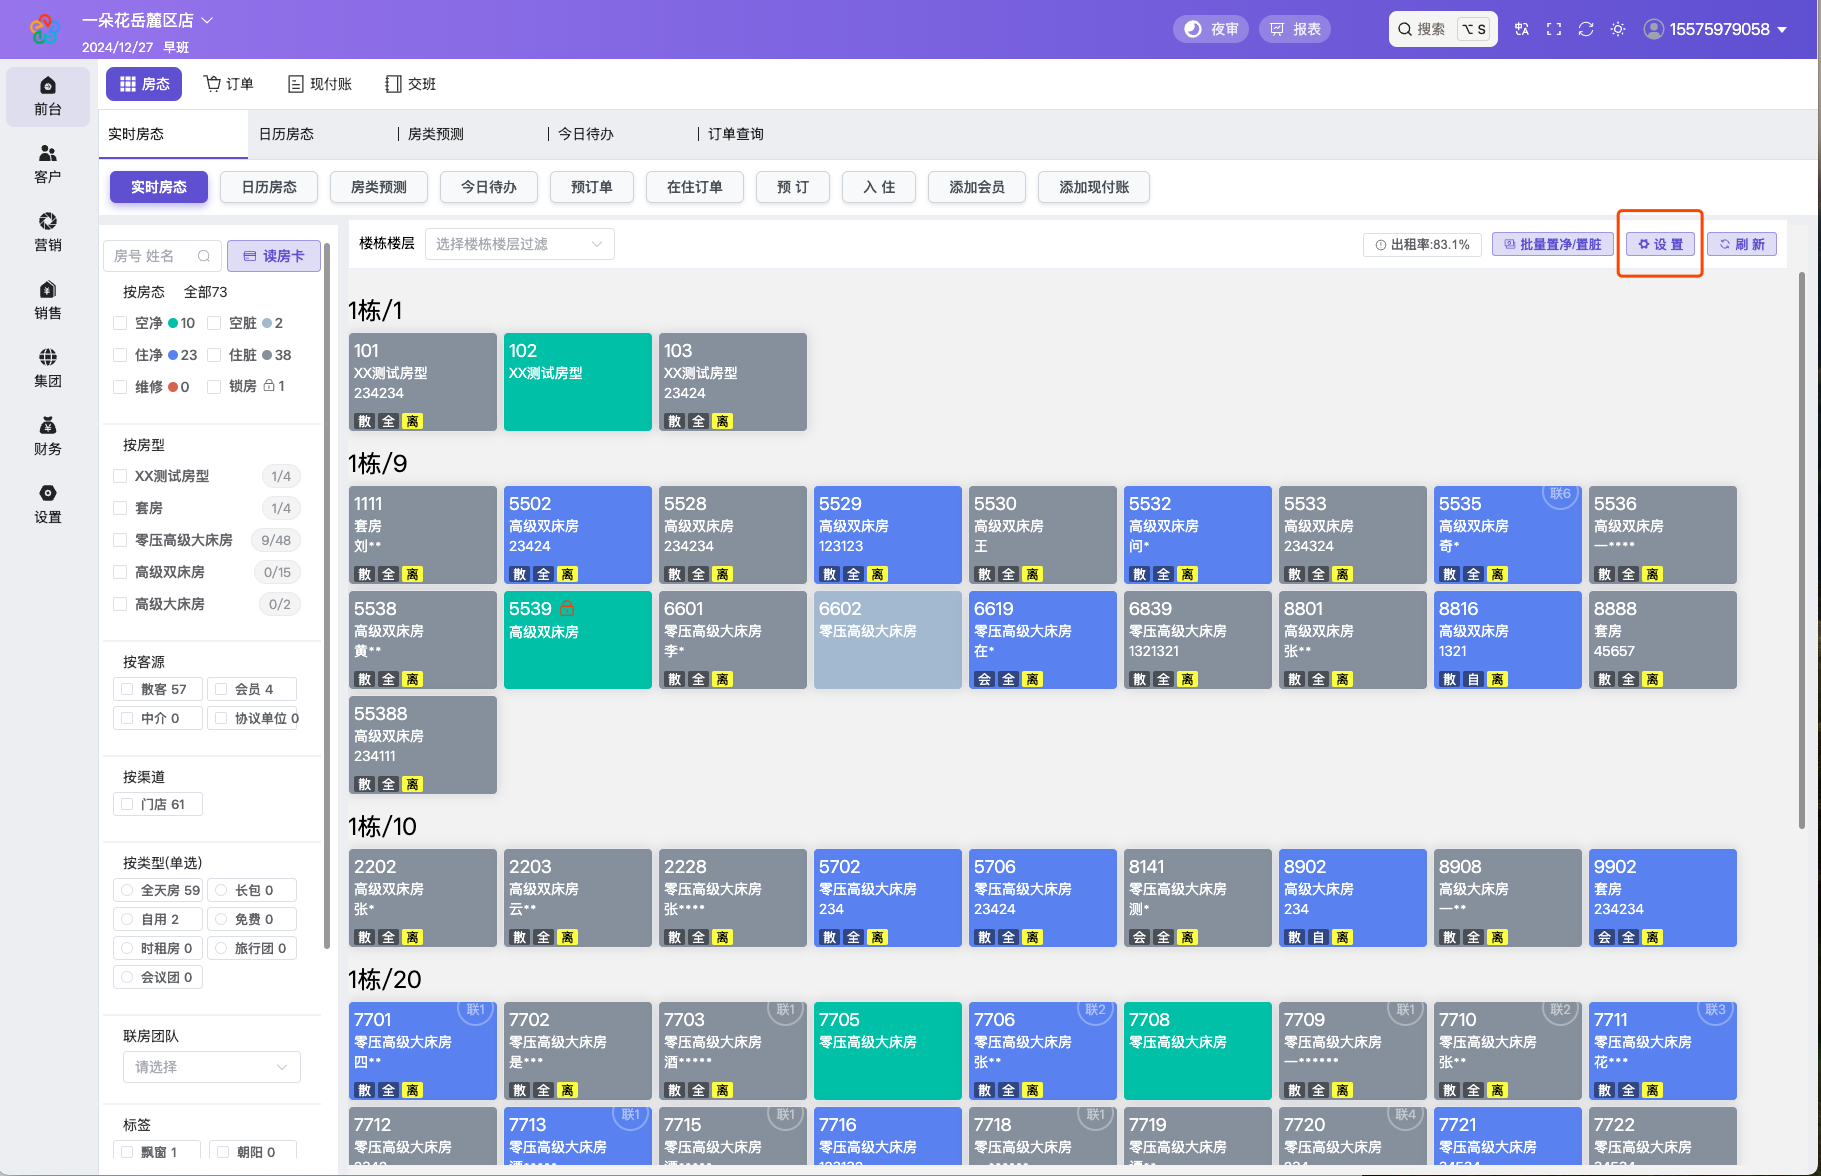Open blue room card 5502
Image resolution: width=1821 pixels, height=1176 pixels.
(578, 535)
